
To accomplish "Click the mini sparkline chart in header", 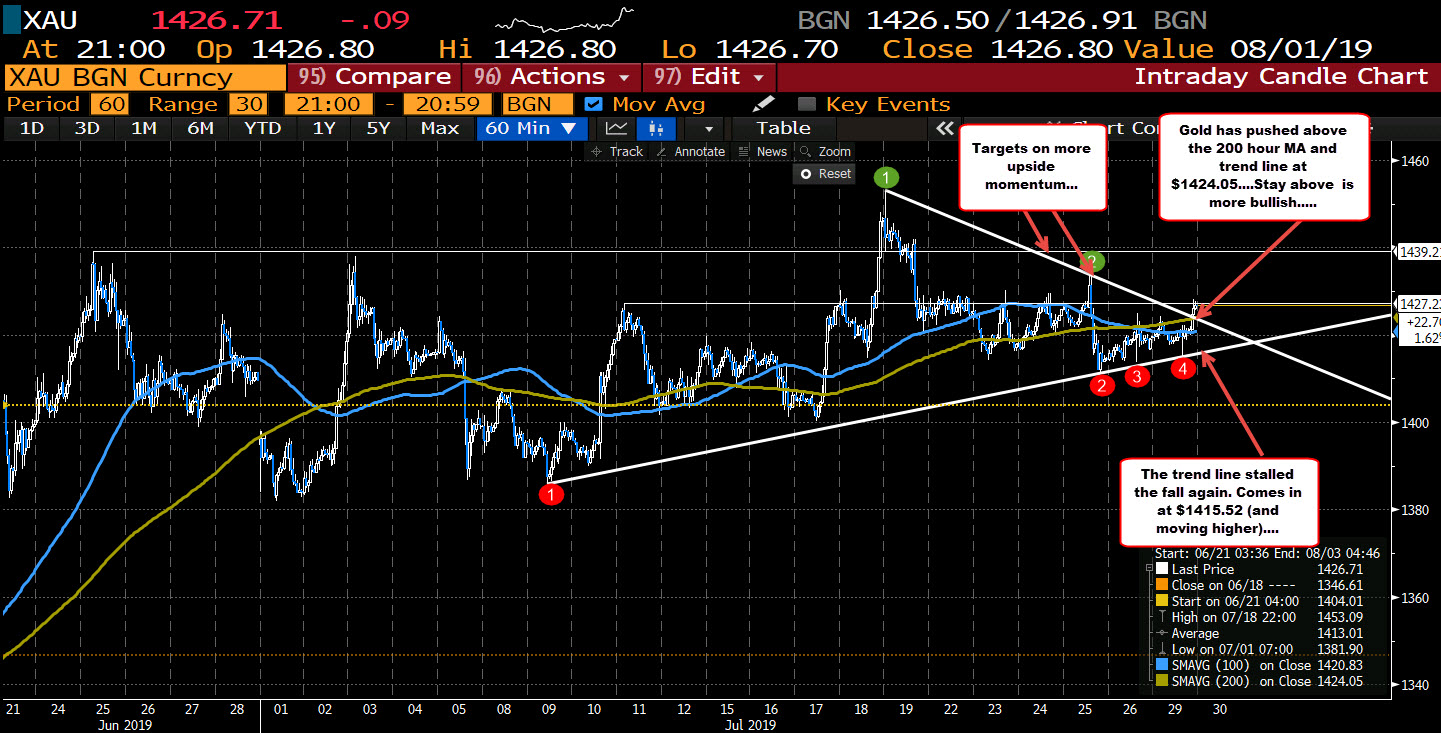I will [565, 21].
